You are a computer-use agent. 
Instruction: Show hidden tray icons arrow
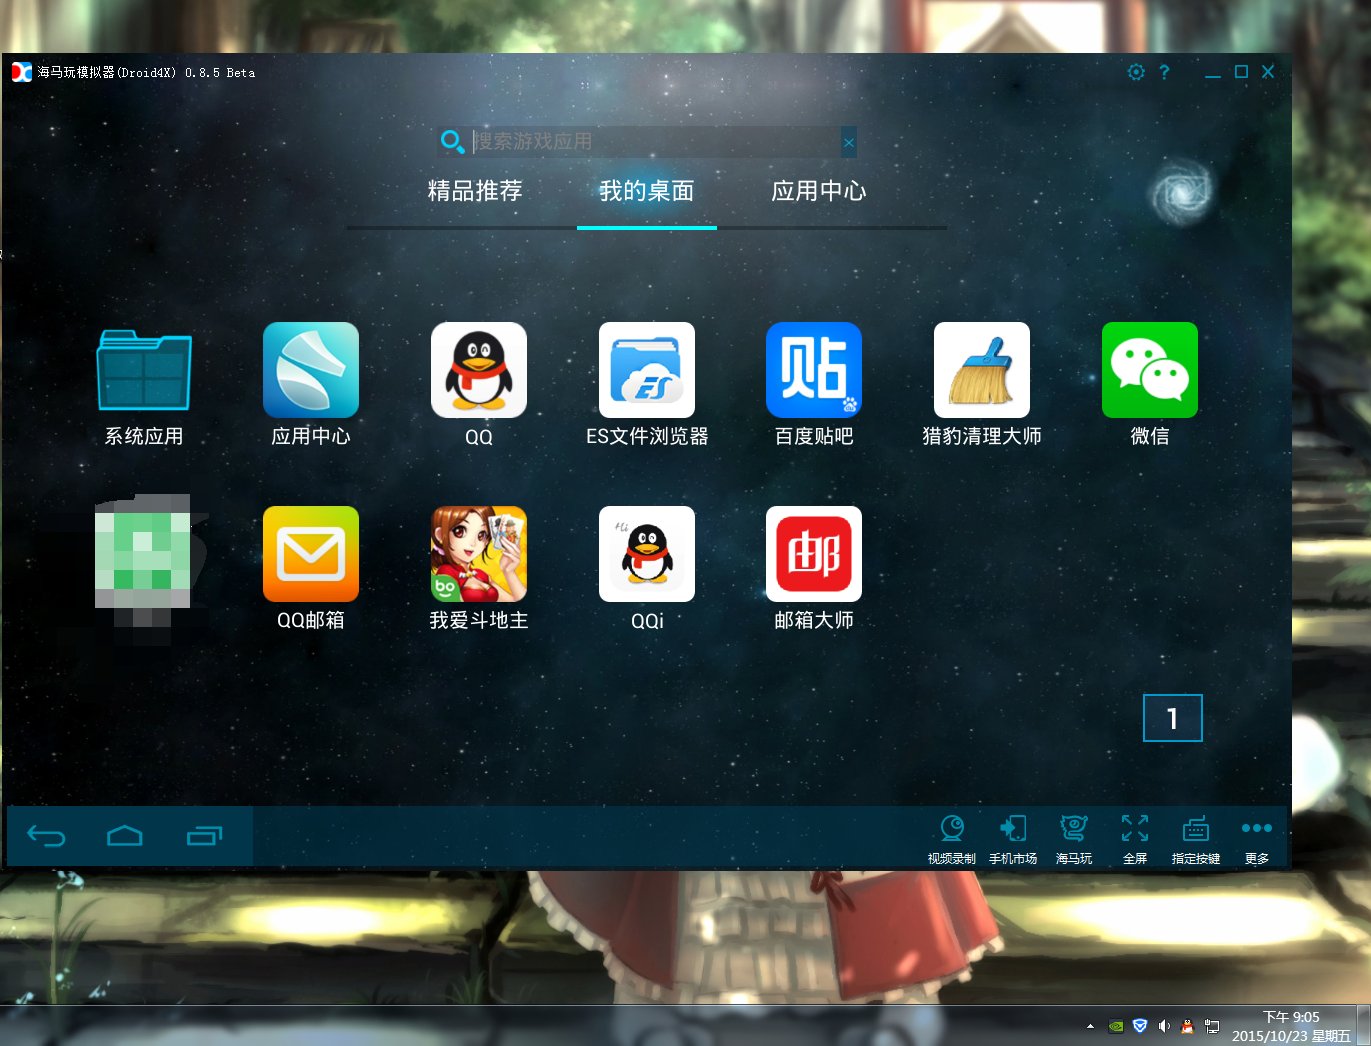click(1090, 1026)
